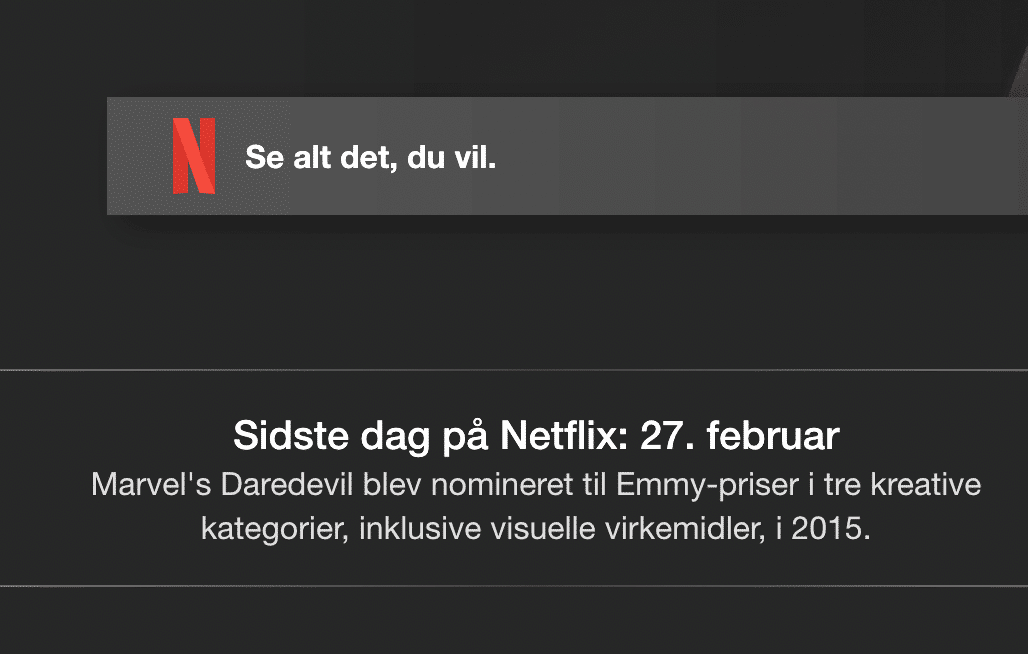Click the year "2015" in the description
The image size is (1028, 654).
tap(829, 527)
